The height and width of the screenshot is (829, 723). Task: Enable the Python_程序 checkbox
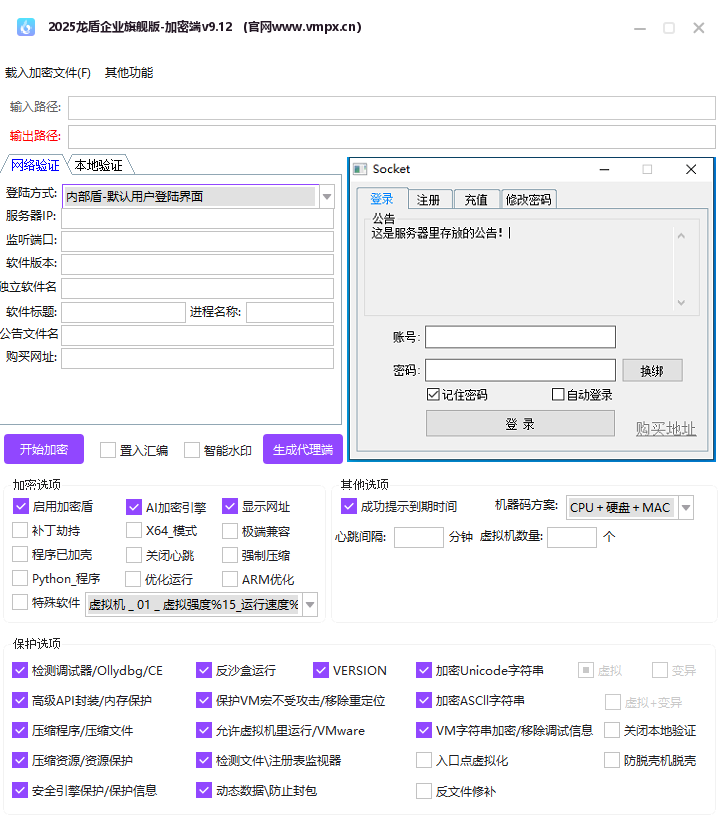pos(20,578)
